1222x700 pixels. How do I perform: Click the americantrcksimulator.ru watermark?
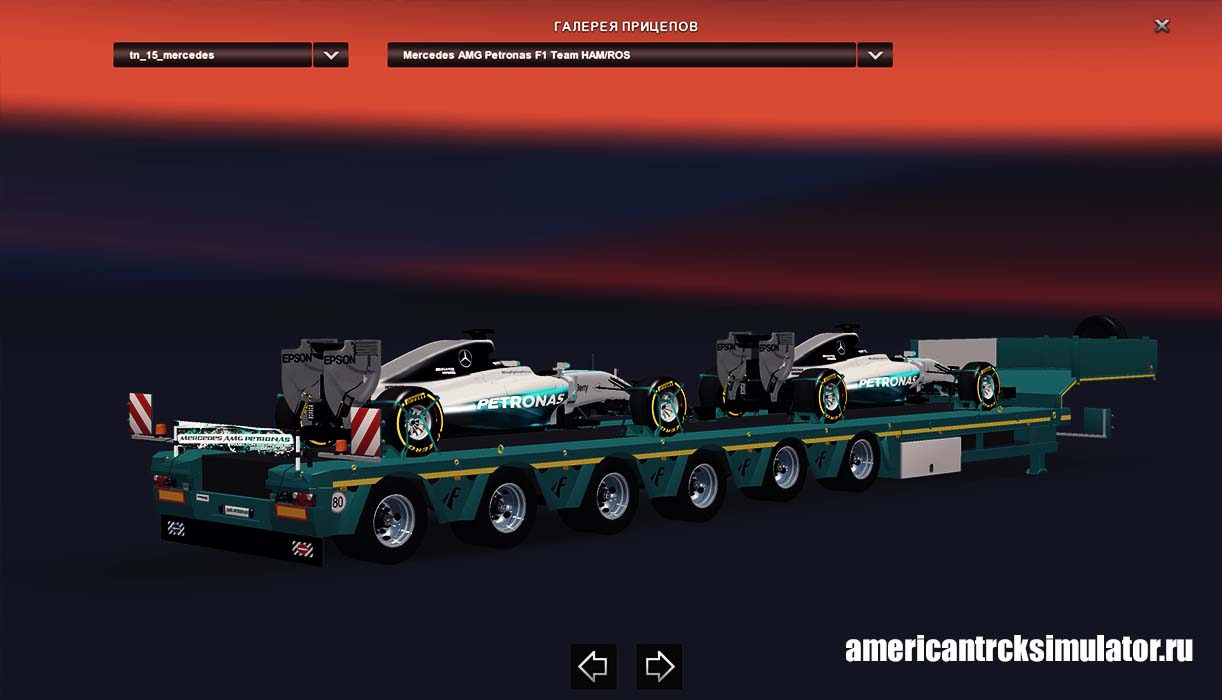coord(1019,650)
